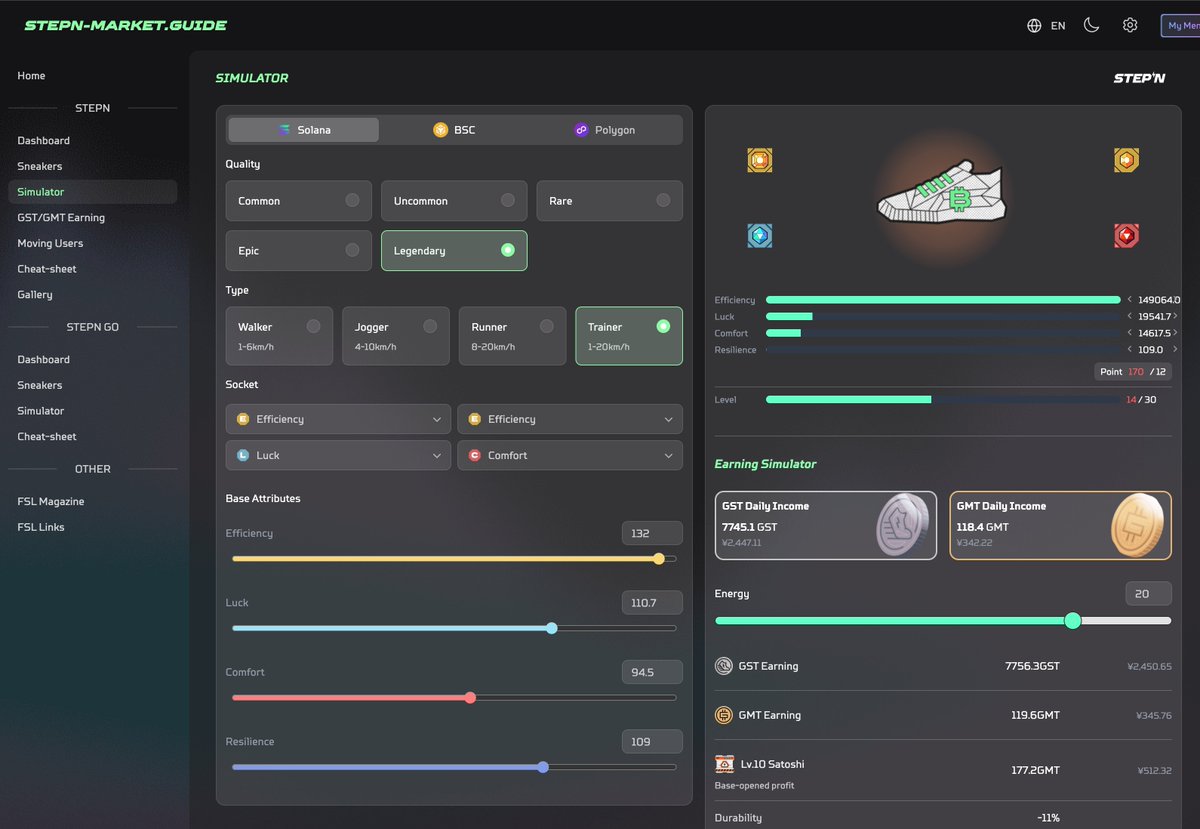Click the top-right yellow gem socket icon
The image size is (1200, 829).
click(x=1127, y=160)
